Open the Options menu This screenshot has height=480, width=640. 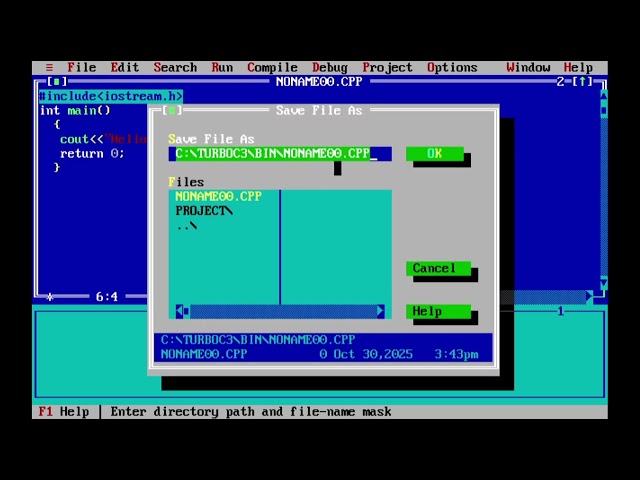pyautogui.click(x=452, y=67)
